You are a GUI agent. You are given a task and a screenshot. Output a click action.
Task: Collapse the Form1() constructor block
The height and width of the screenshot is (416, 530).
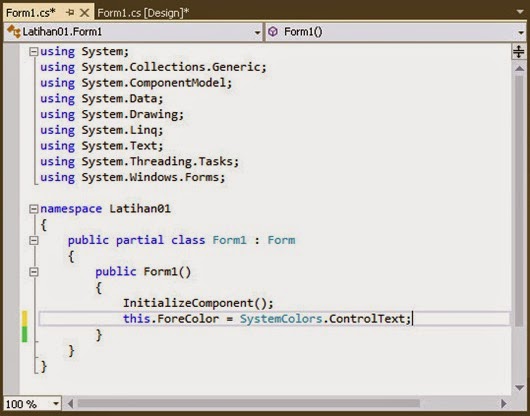(x=33, y=272)
